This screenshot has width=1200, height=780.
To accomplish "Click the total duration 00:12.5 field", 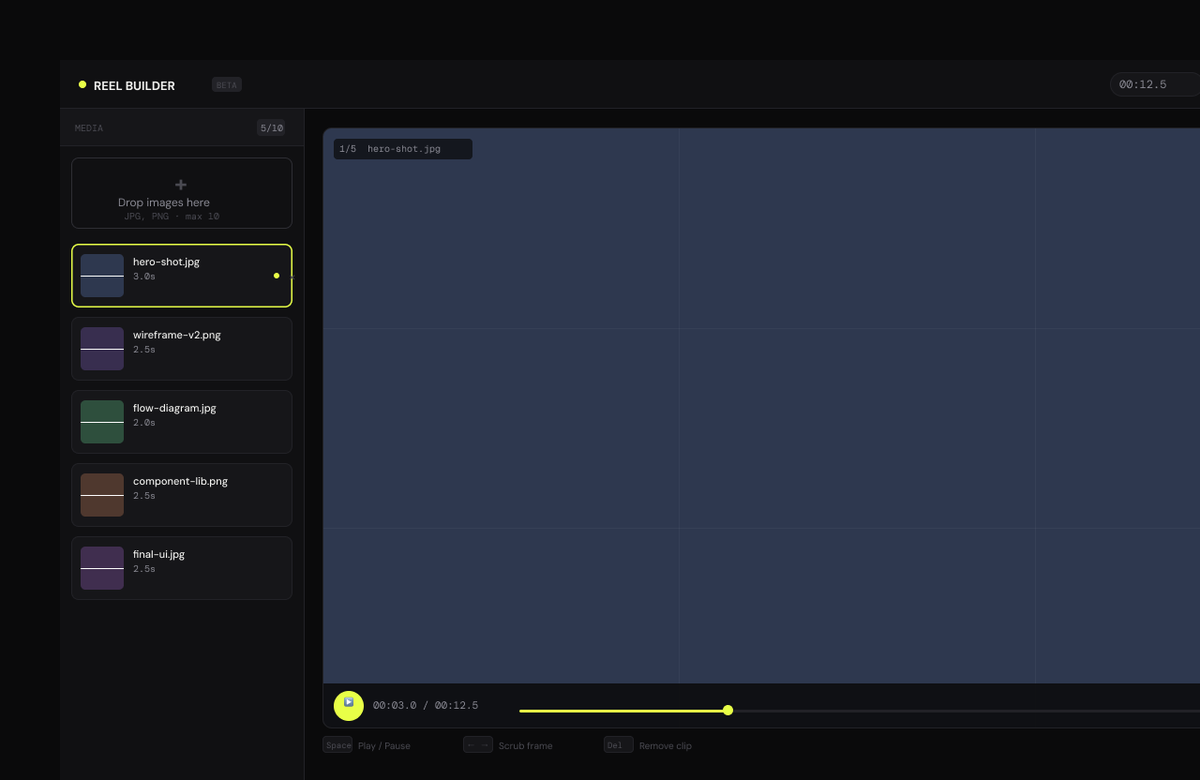I will 1155,84.
